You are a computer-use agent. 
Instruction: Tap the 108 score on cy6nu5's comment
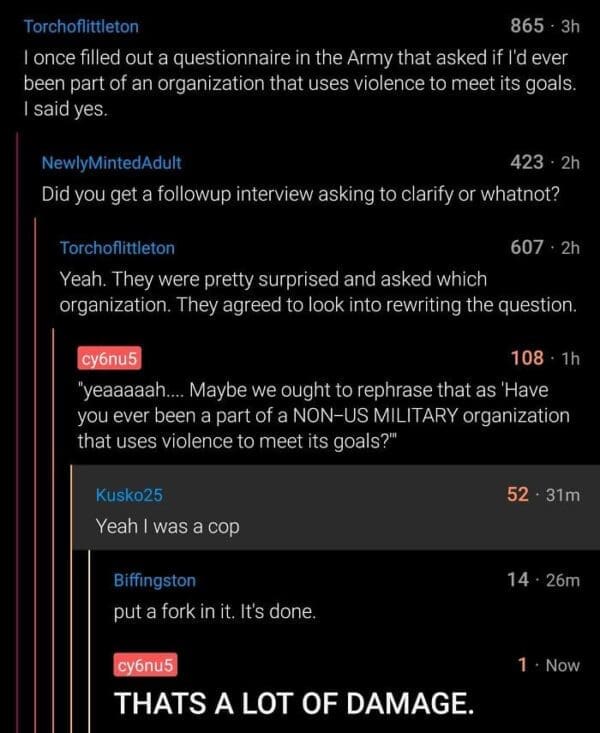[x=528, y=358]
